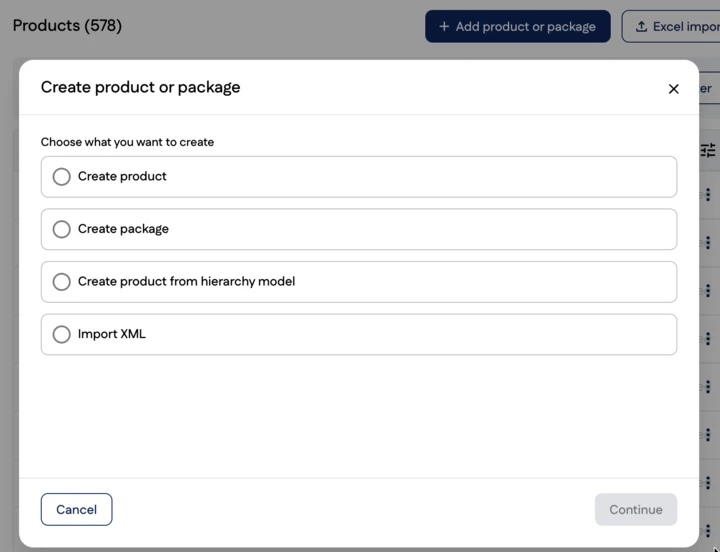Select the Create package radio button
The image size is (720, 552).
(62, 229)
